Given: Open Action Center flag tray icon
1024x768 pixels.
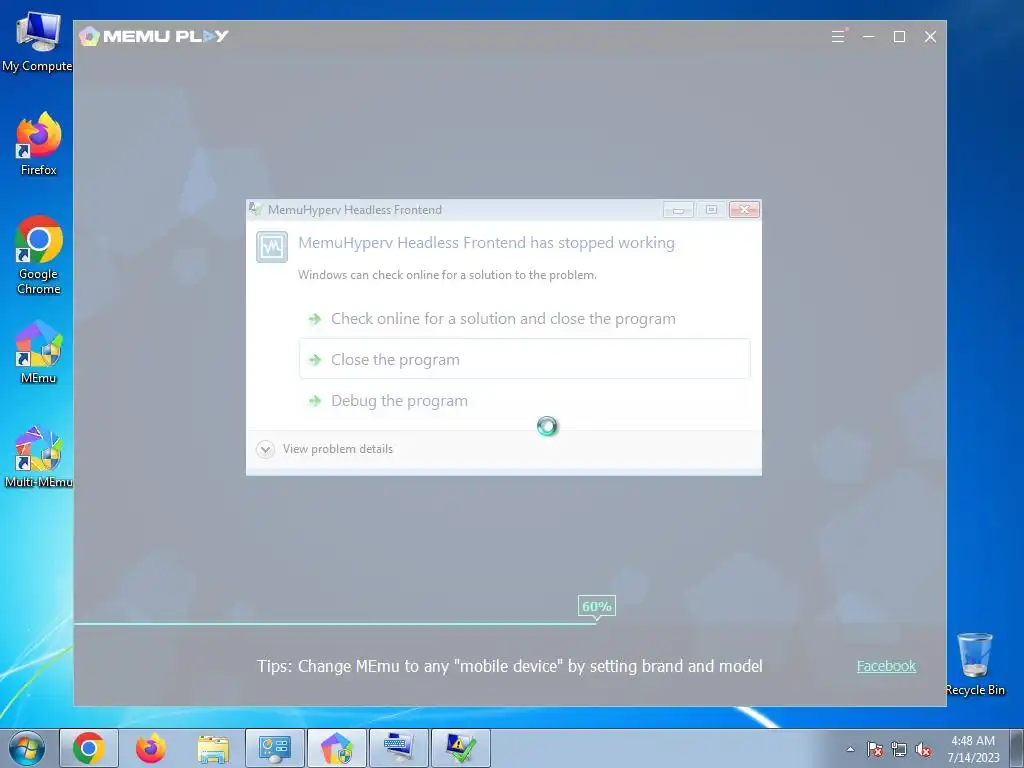Looking at the screenshot, I should pos(875,749).
